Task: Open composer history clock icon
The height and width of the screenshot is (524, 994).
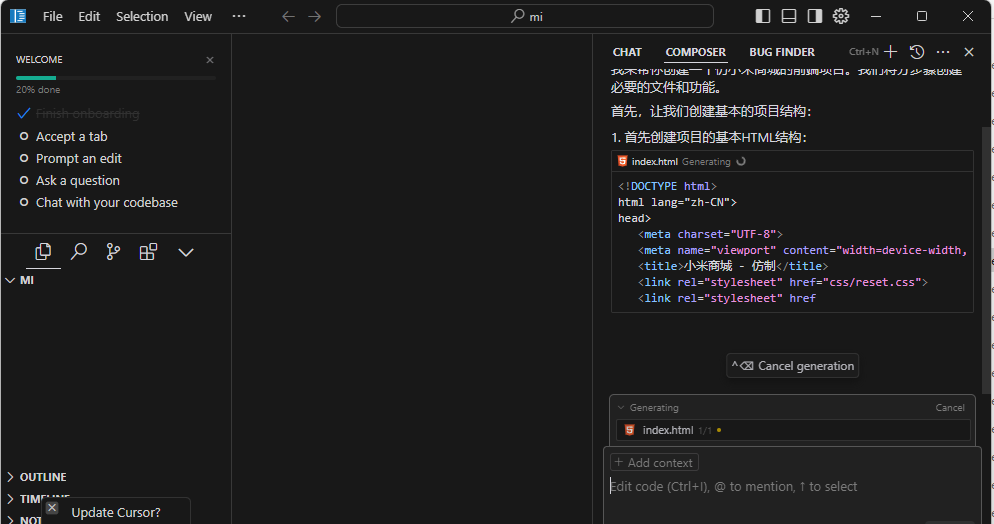Action: (917, 52)
